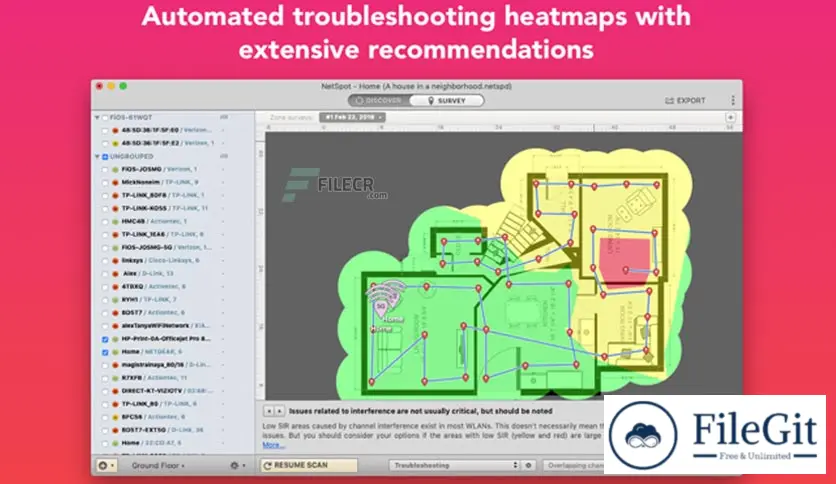Open the Export function
The width and height of the screenshot is (836, 484).
686,101
